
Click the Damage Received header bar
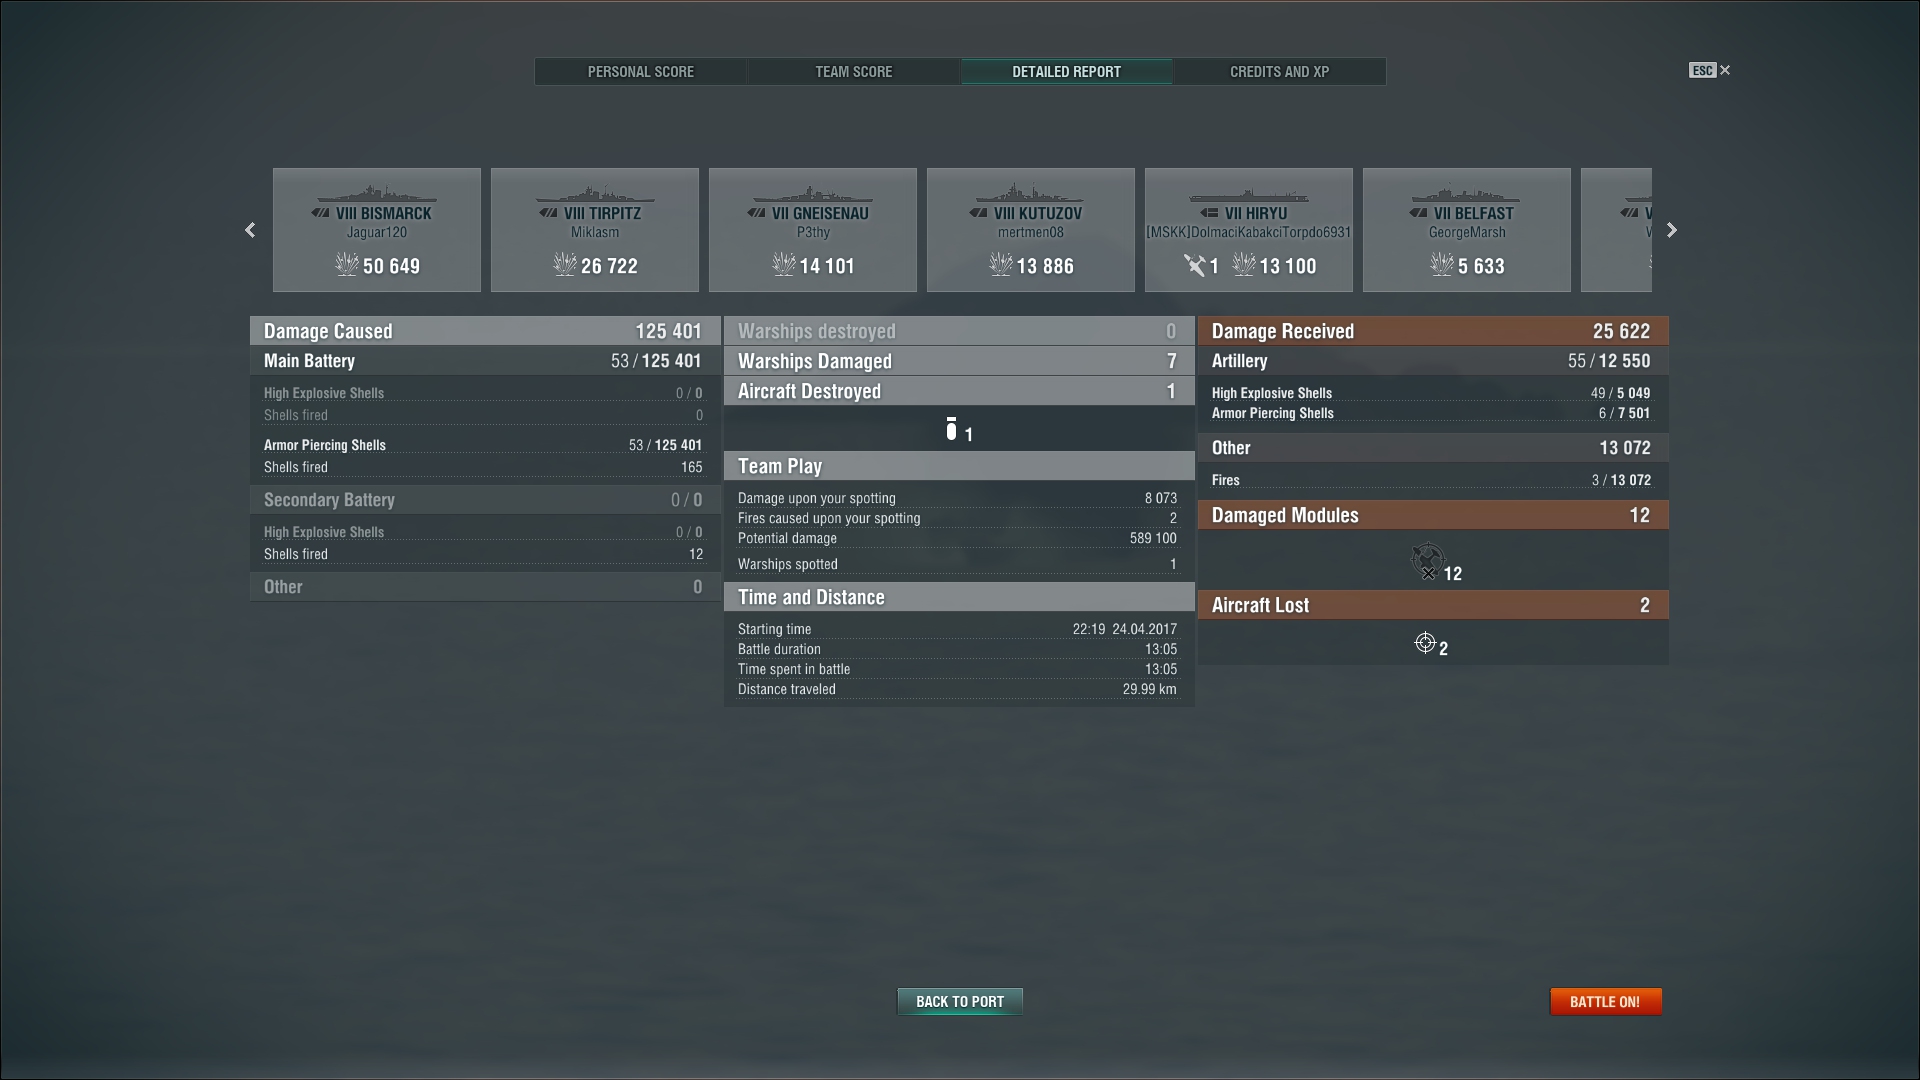pyautogui.click(x=1432, y=331)
